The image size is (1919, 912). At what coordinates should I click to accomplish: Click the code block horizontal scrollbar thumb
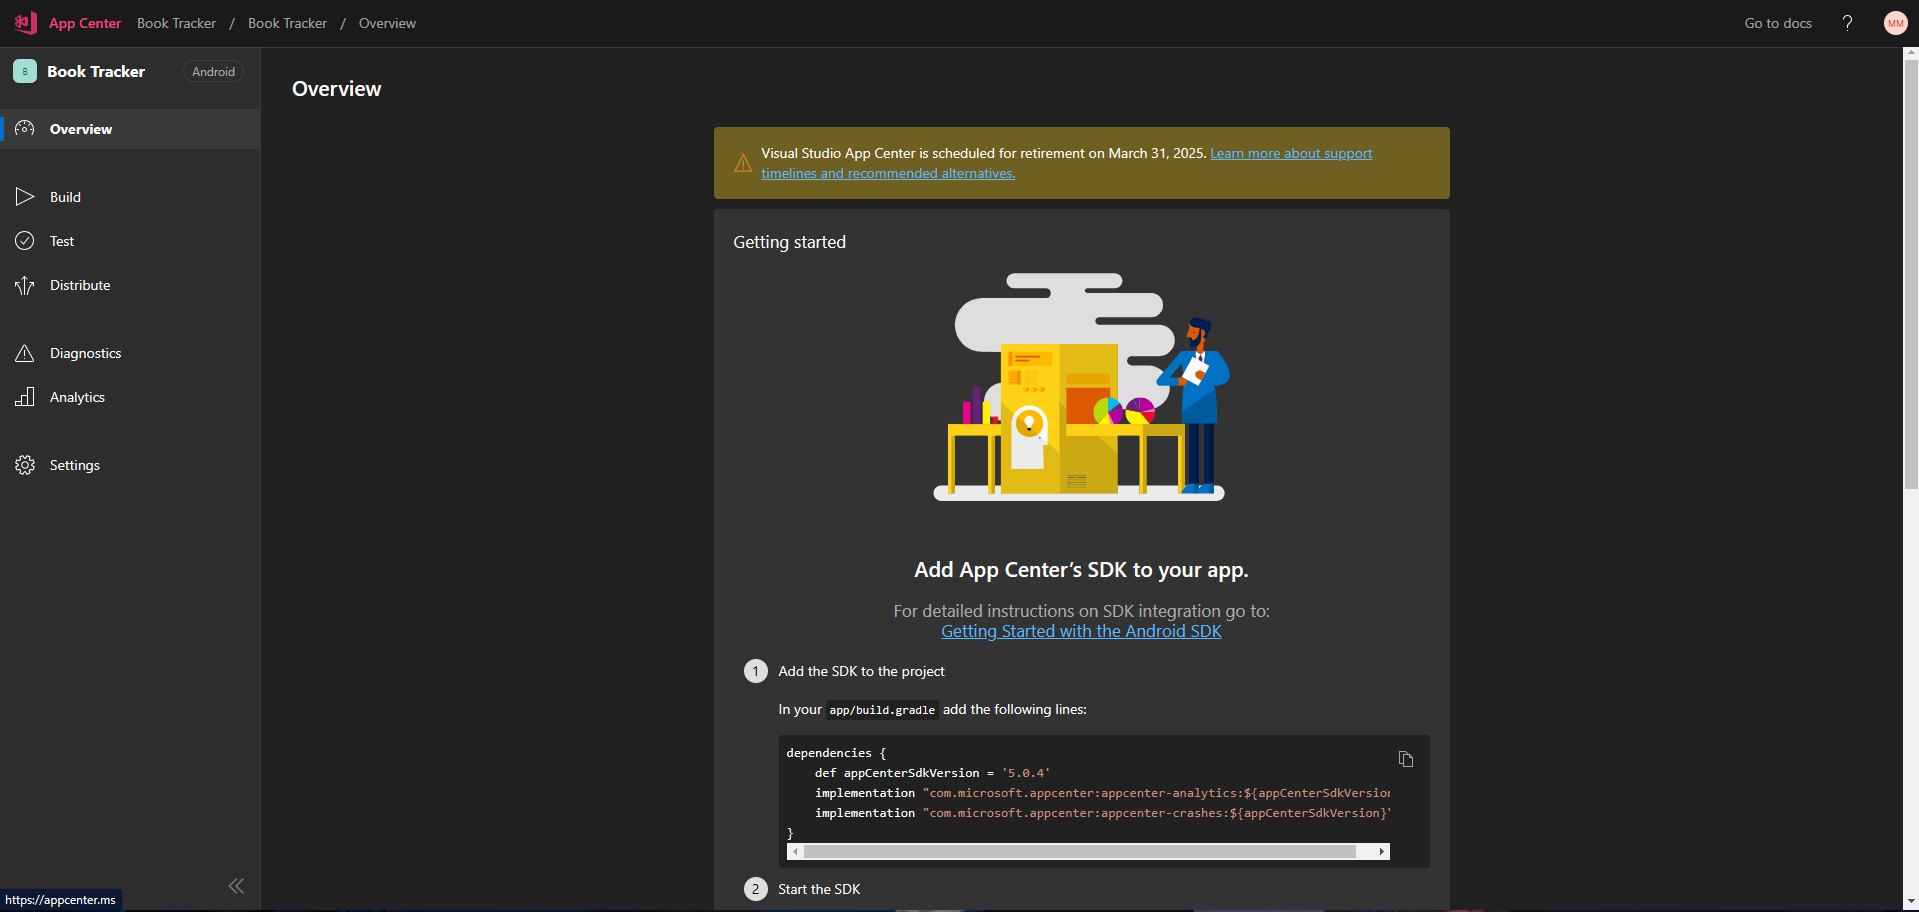point(1080,852)
